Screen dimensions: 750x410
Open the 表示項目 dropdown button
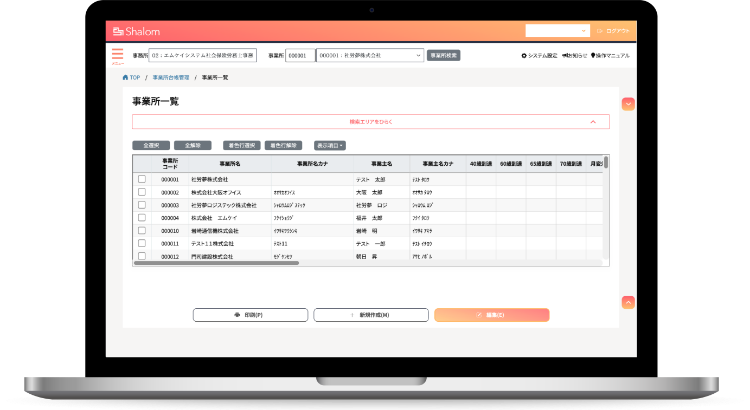(x=330, y=145)
